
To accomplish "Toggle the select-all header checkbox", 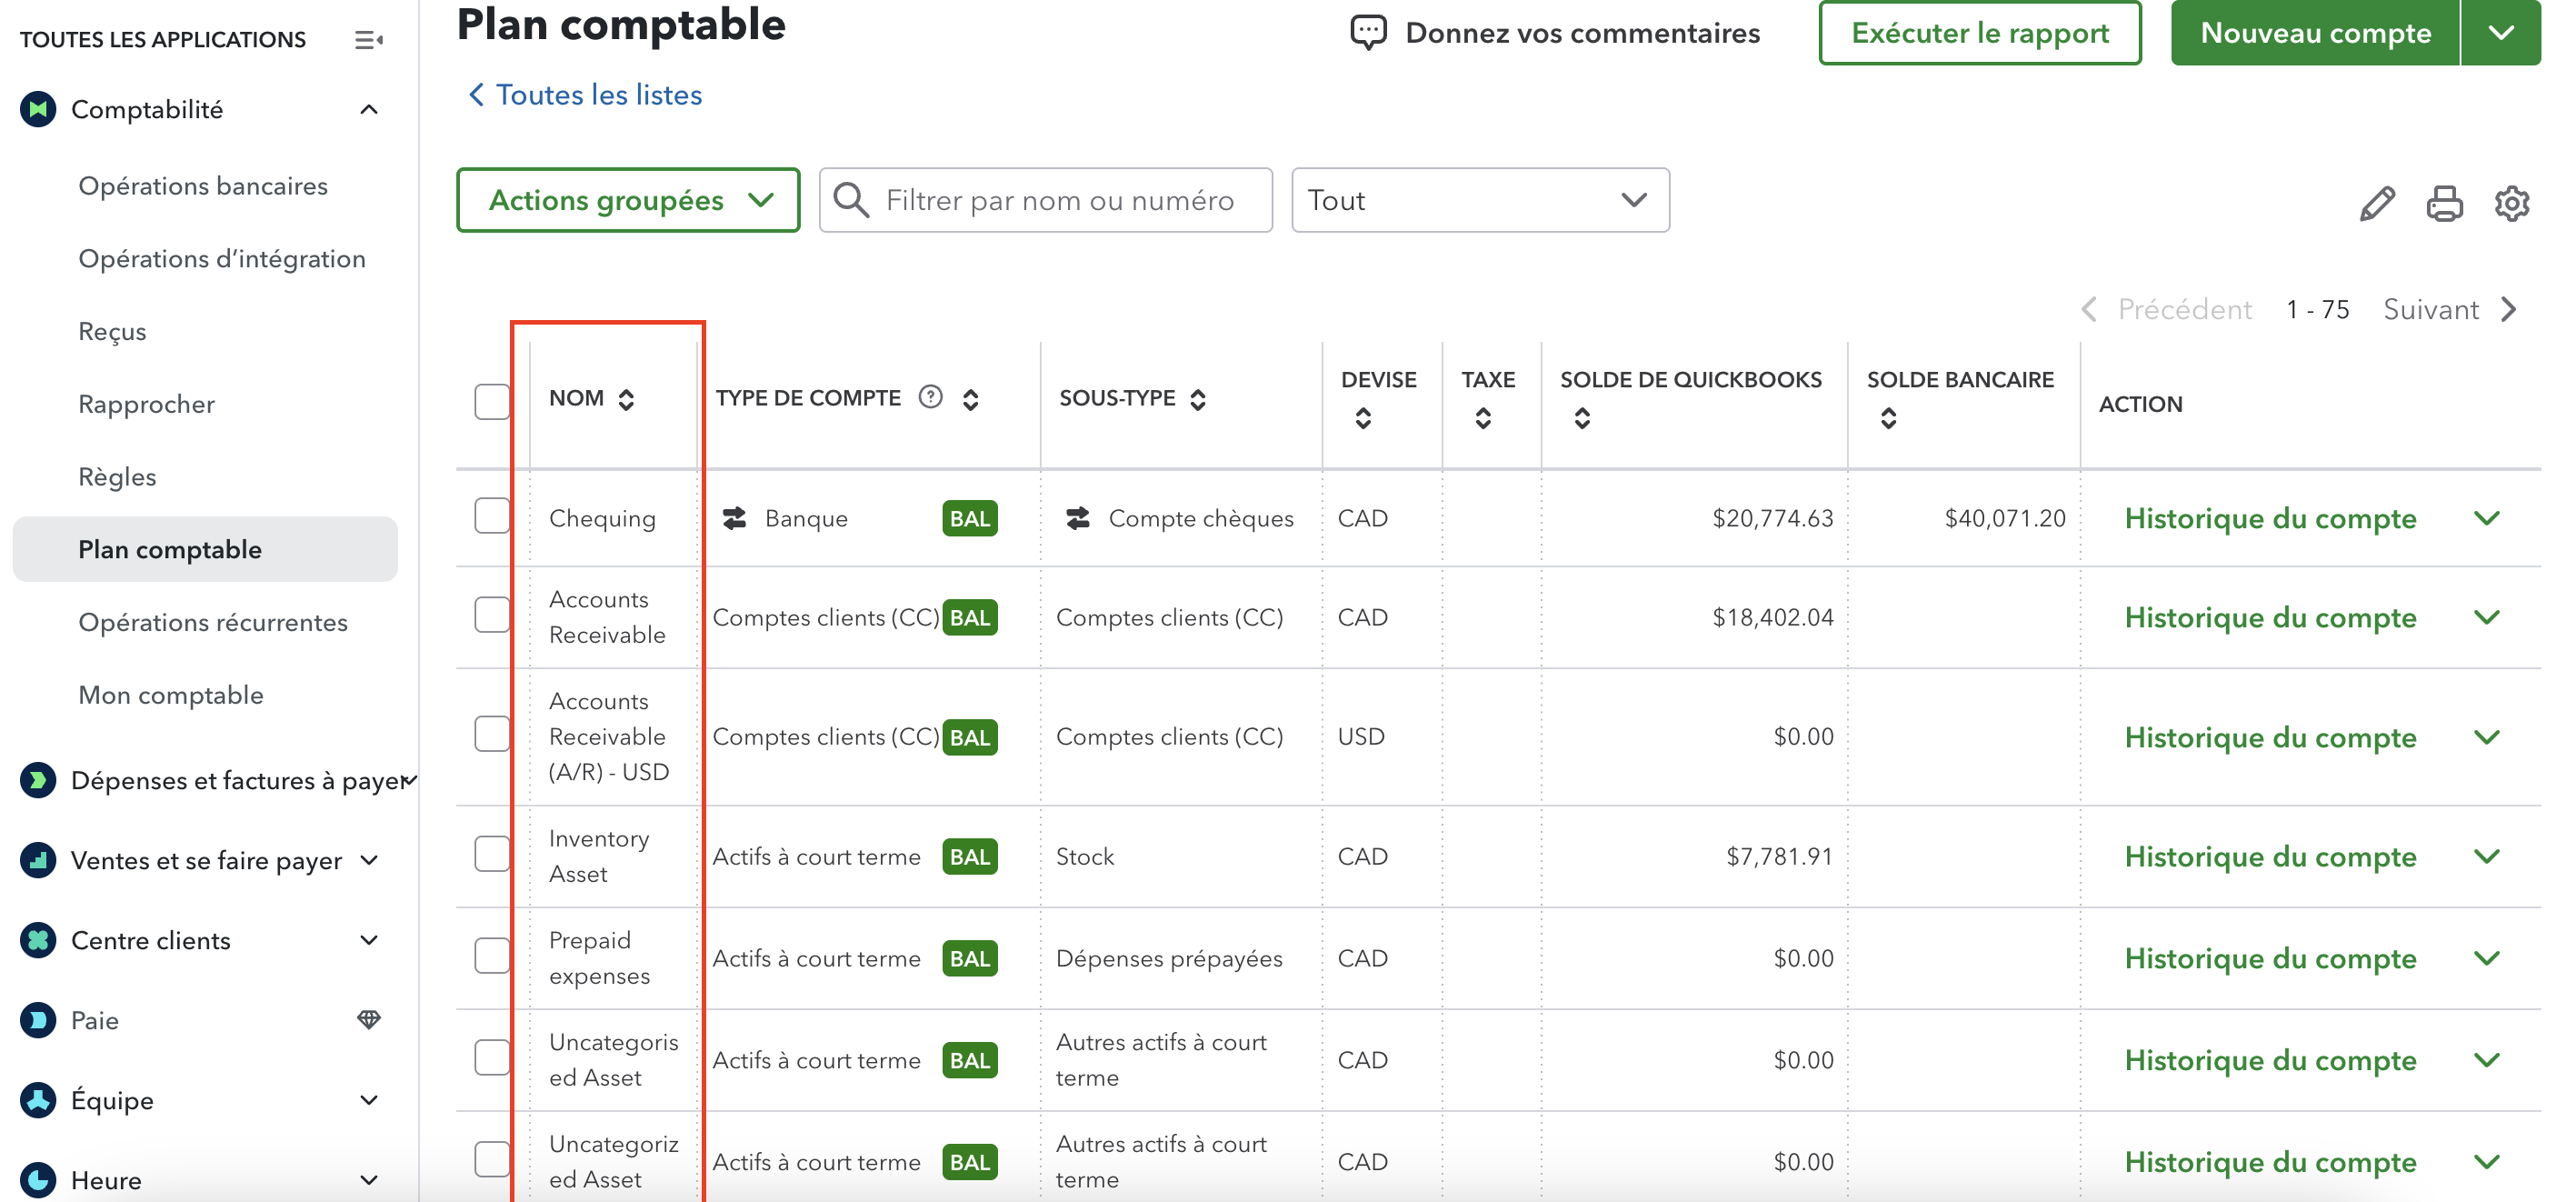I will pos(492,401).
